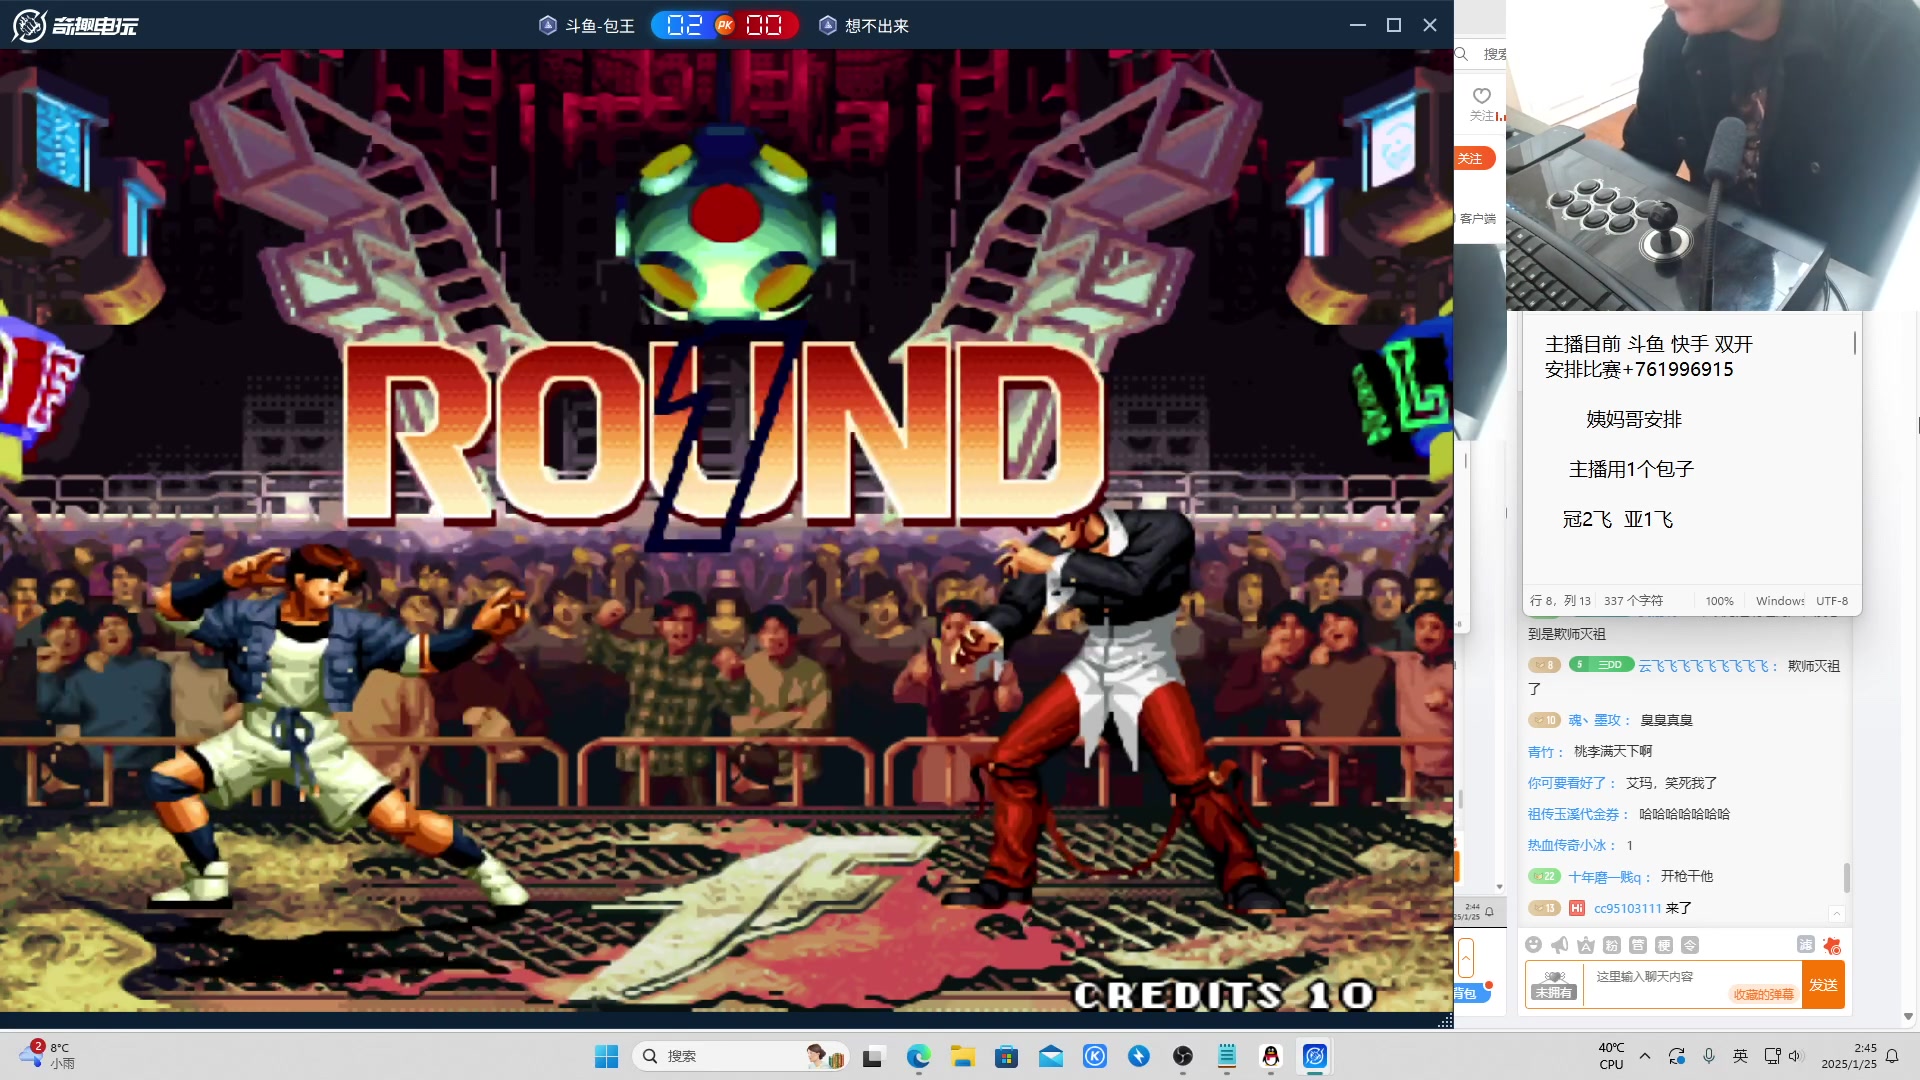Click the blue score 02 counter
Viewport: 1920px width, 1080px height.
pyautogui.click(x=685, y=25)
